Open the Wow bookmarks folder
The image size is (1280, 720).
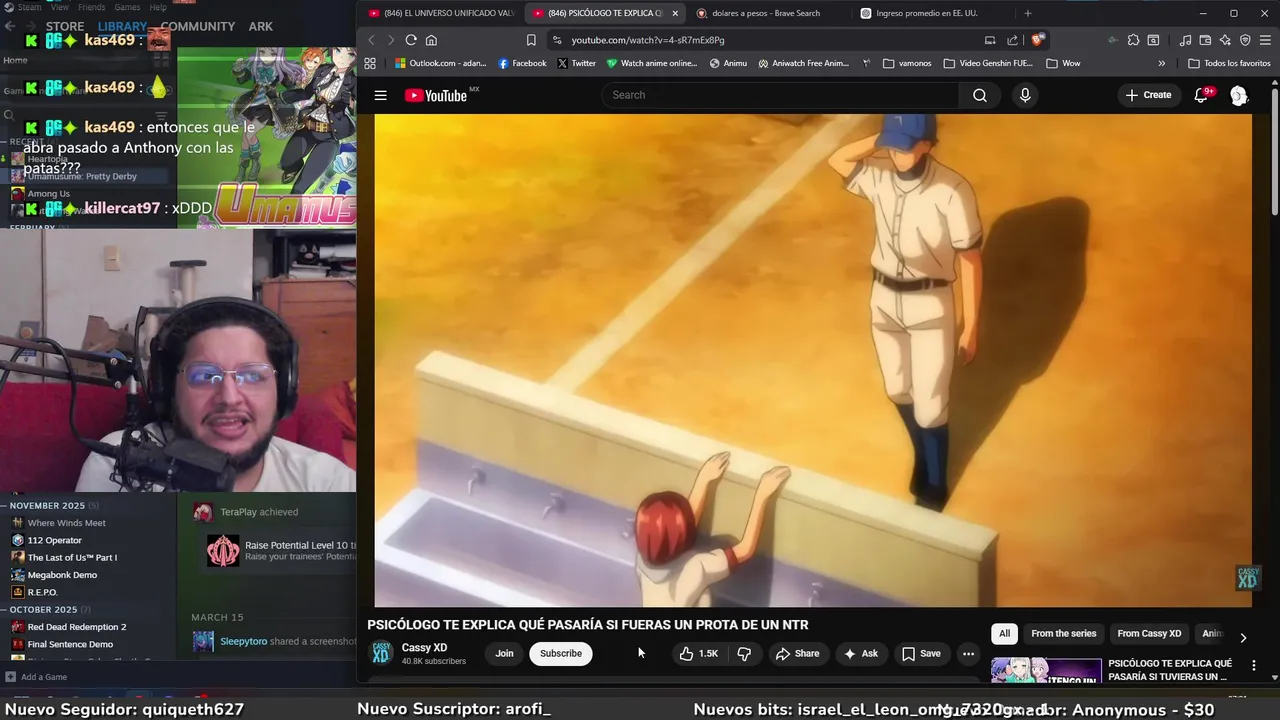[x=1063, y=63]
